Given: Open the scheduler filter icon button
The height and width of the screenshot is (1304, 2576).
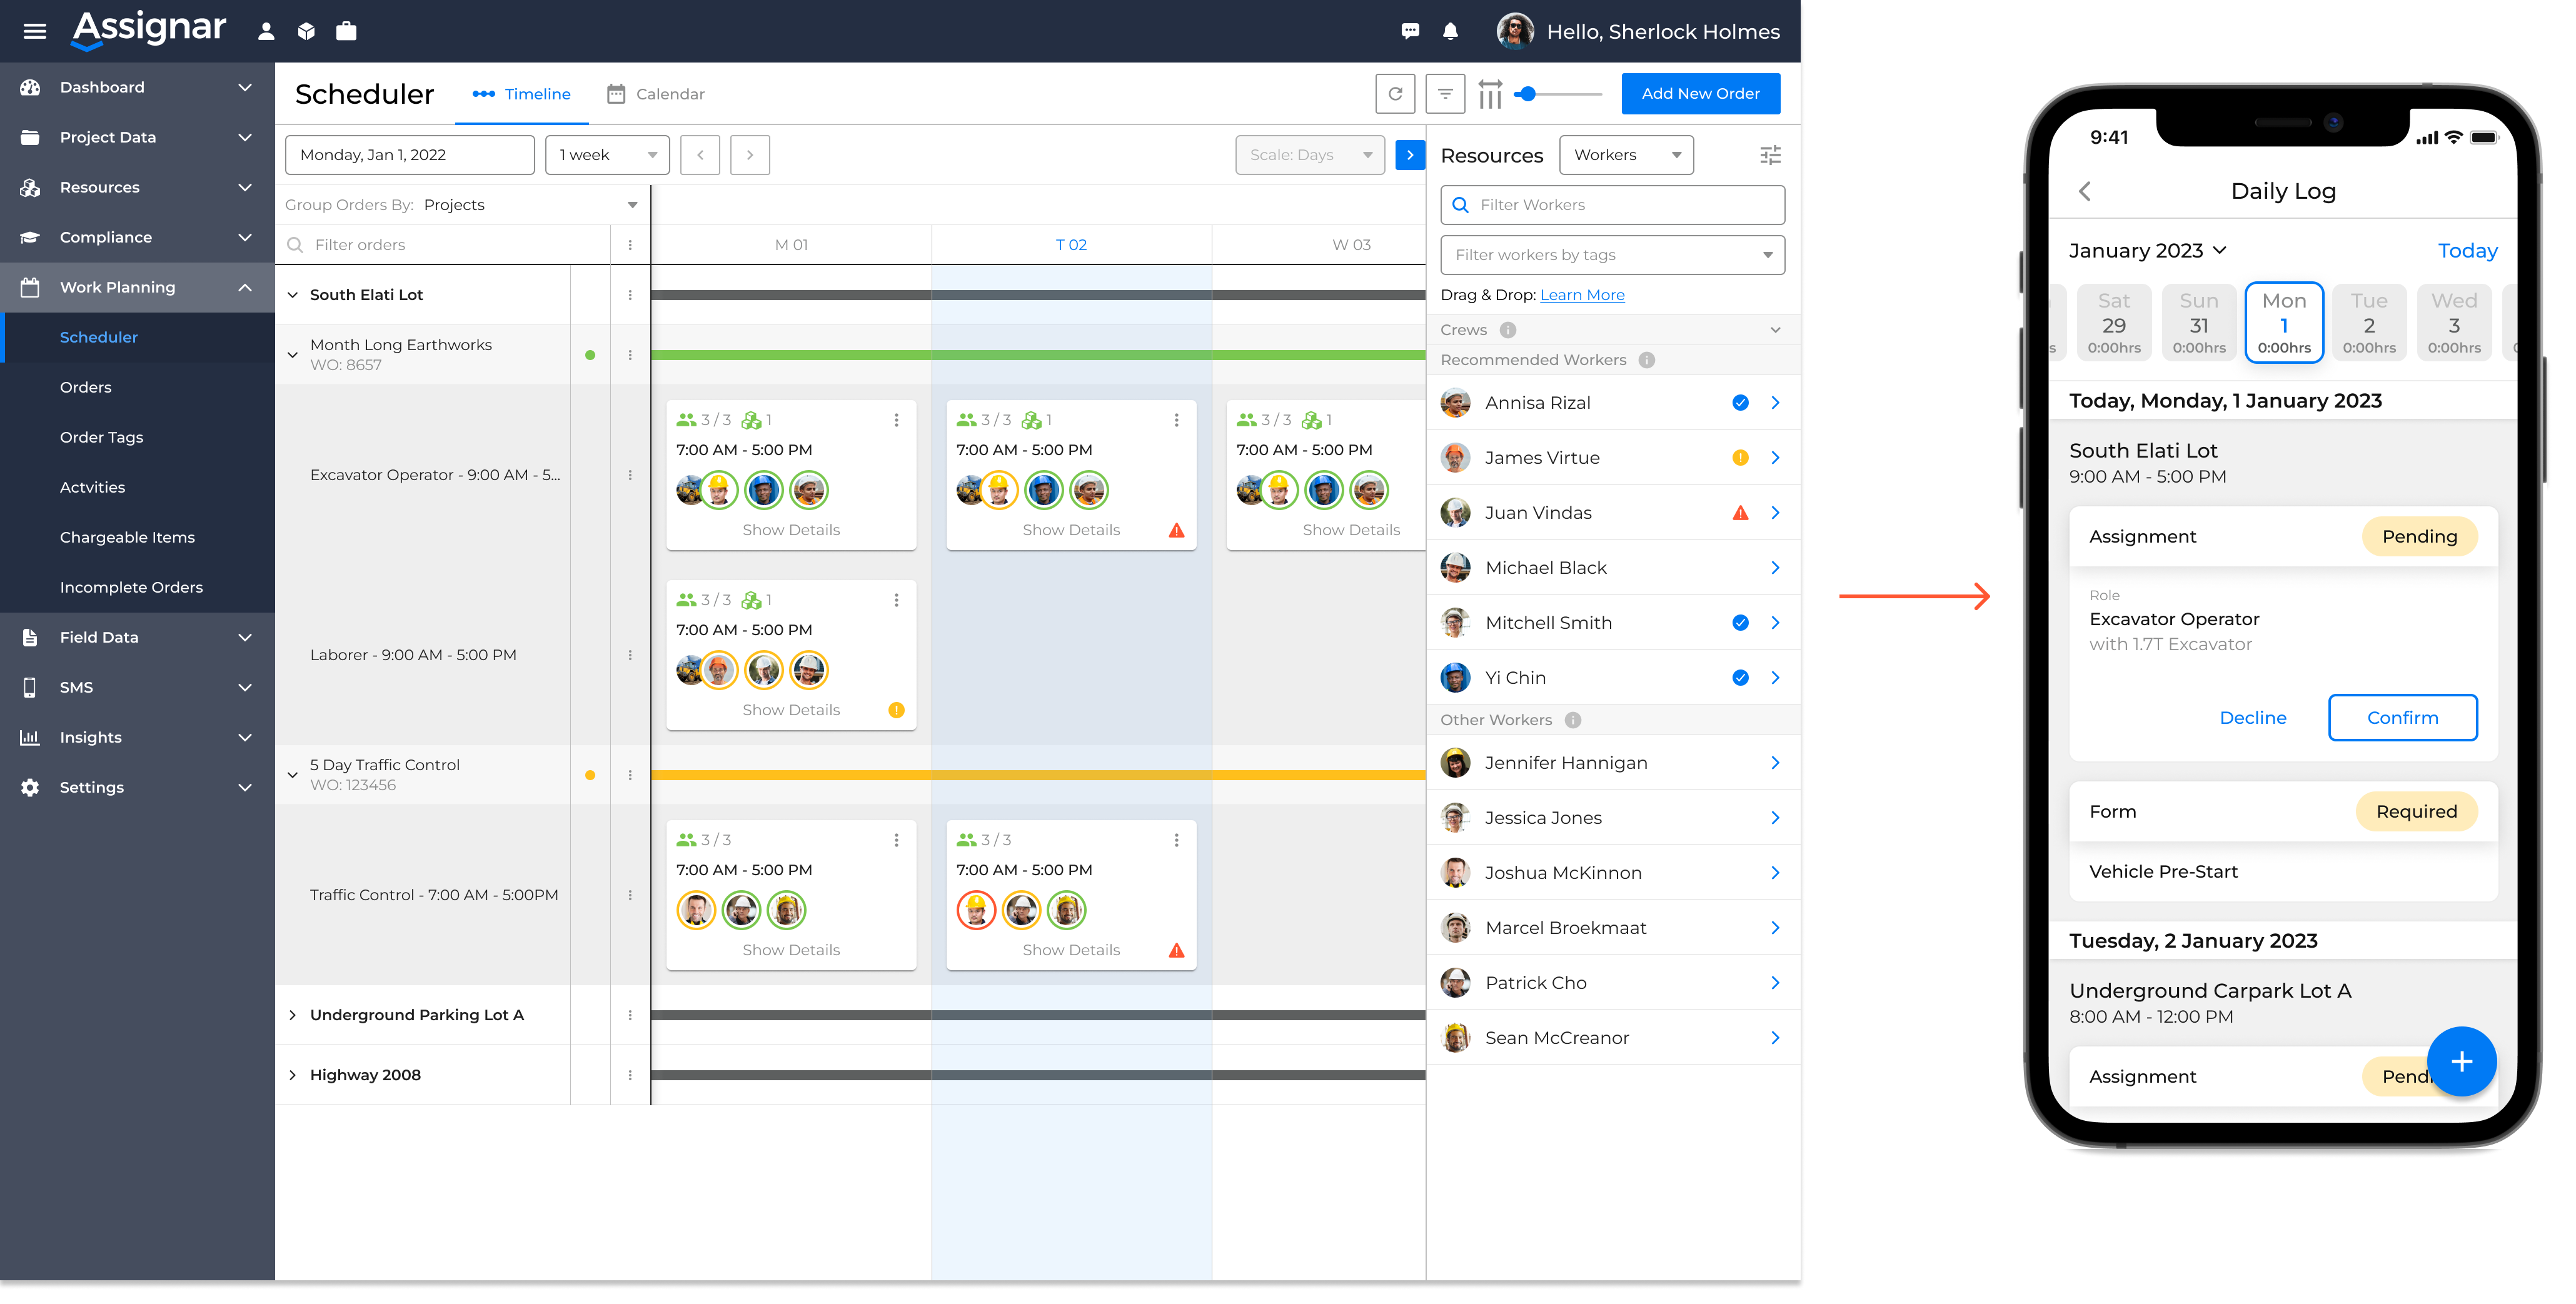Looking at the screenshot, I should (x=1445, y=94).
